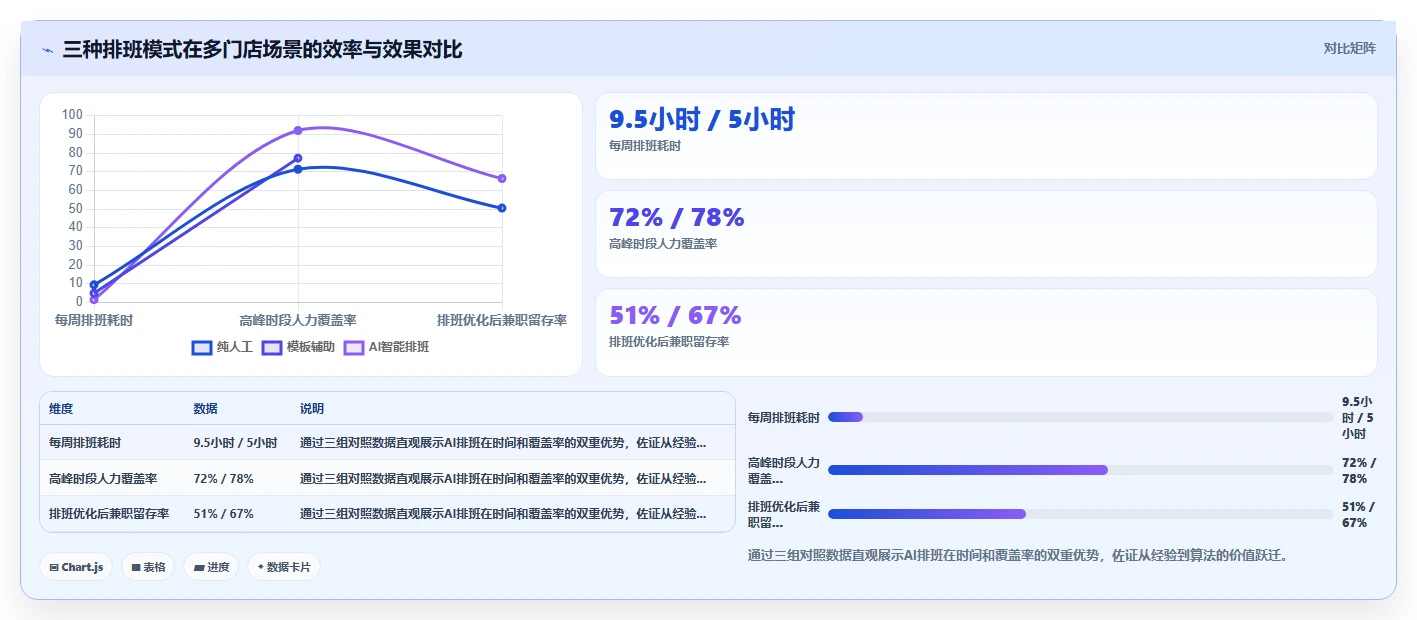1417x620 pixels.
Task: Click the 对比矩阵 label in header
Action: 1349,48
